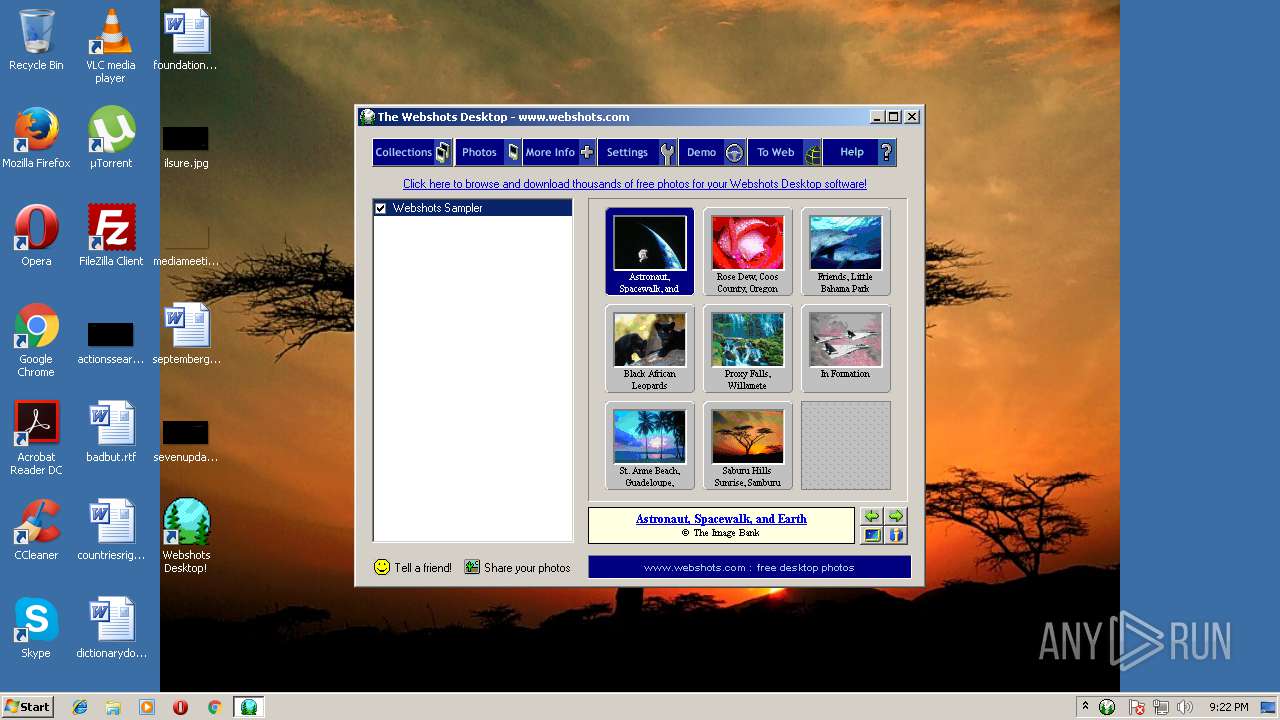Open the Astronaut, Spacewalk, and Earth title link
This screenshot has width=1280, height=720.
pyautogui.click(x=721, y=519)
